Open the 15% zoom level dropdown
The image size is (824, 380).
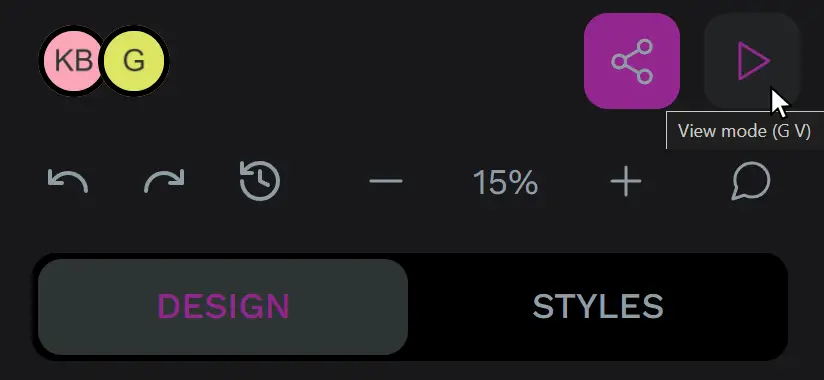coord(505,182)
